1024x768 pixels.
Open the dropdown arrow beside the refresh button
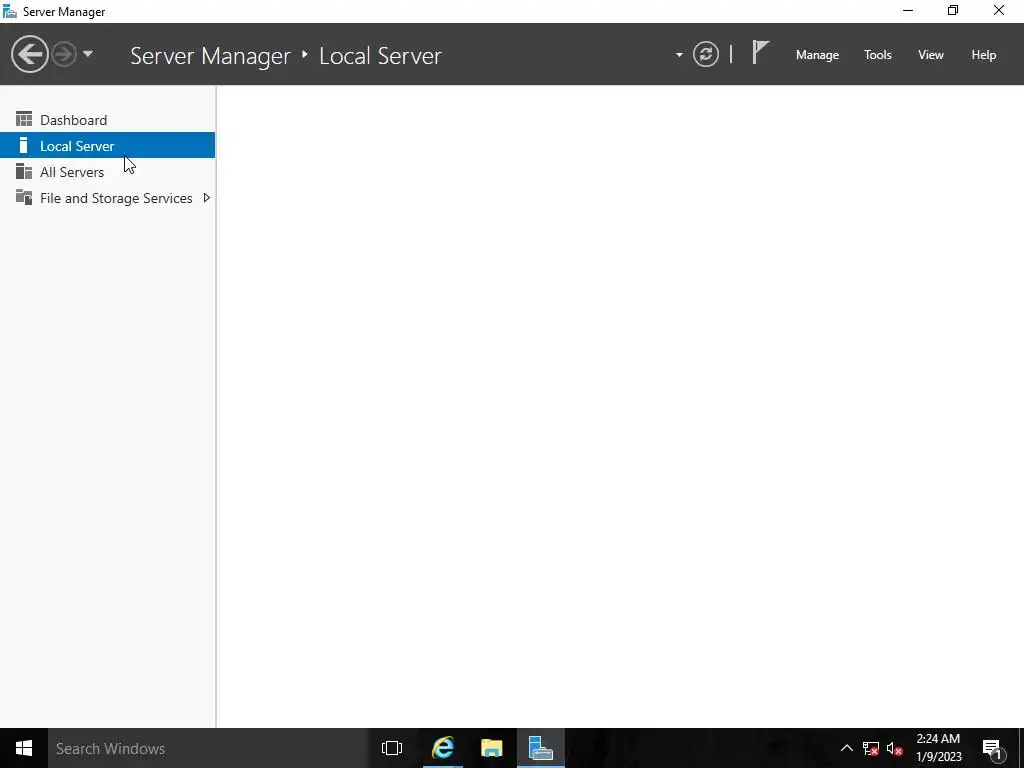click(679, 55)
